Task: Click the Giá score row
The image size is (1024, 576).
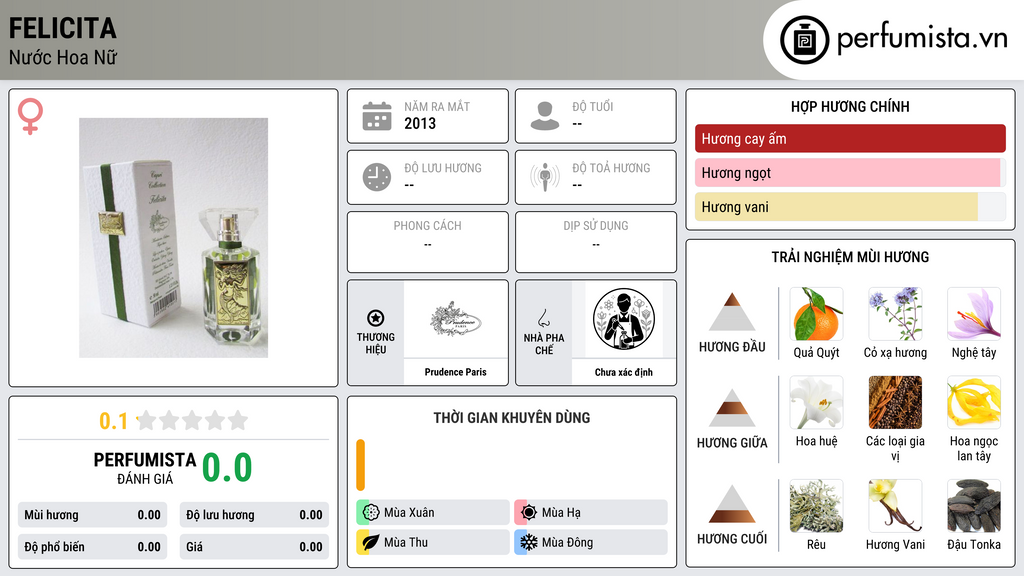Action: [254, 547]
